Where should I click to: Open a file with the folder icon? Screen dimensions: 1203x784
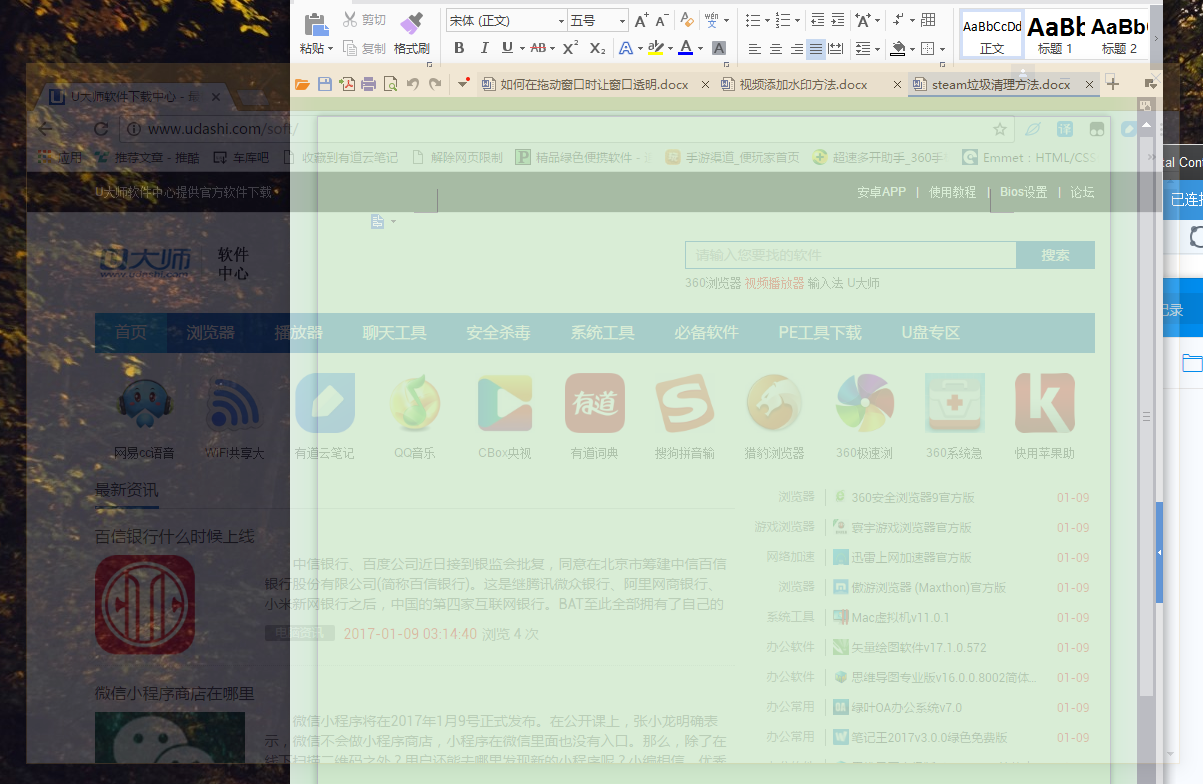(x=302, y=85)
